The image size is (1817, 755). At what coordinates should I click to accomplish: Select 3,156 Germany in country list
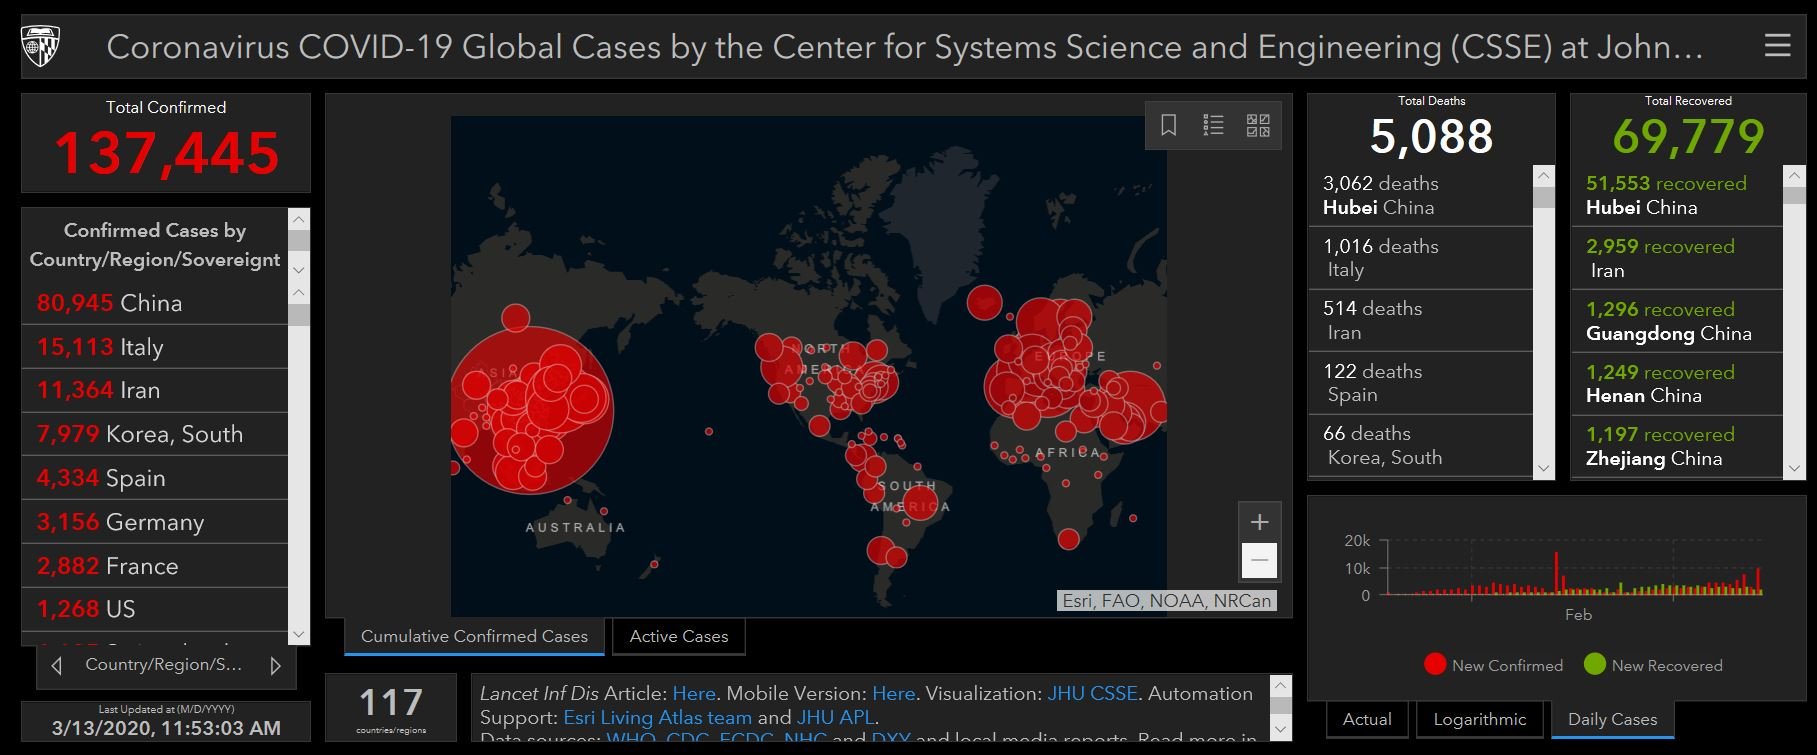(x=155, y=522)
